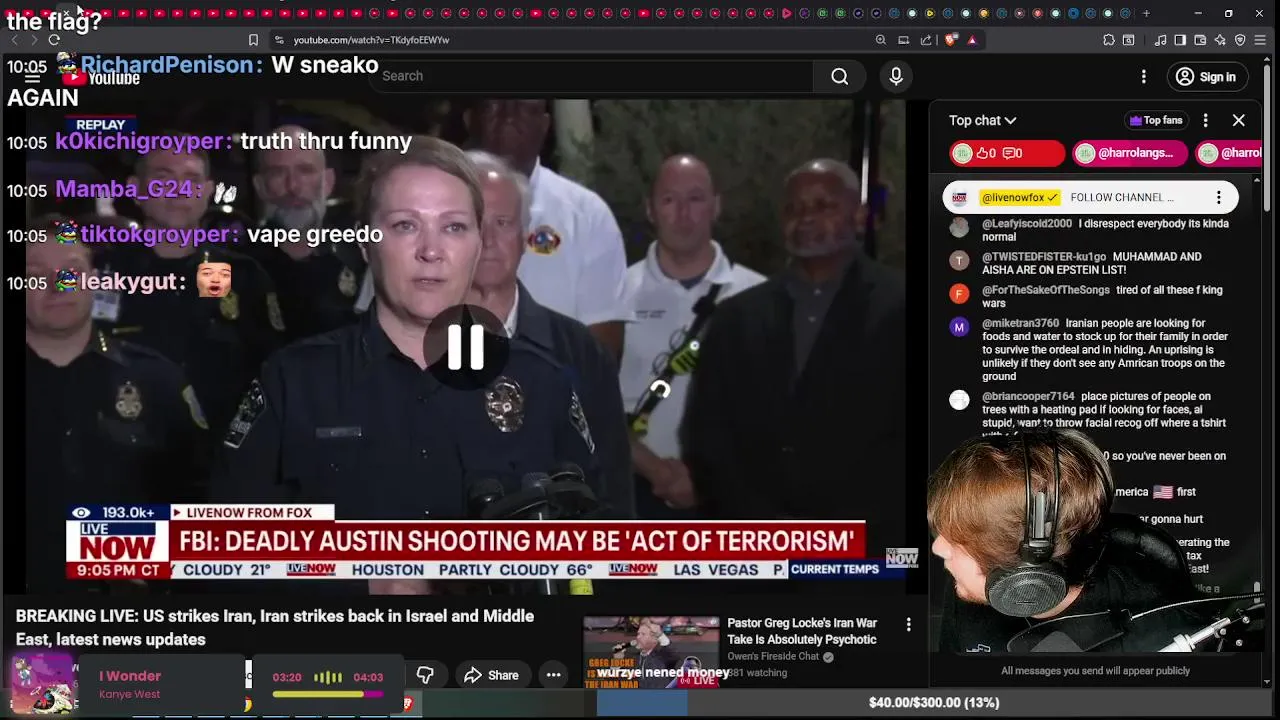This screenshot has height=720, width=1280.
Task: Click the share page icon in address bar
Action: pyautogui.click(x=926, y=40)
